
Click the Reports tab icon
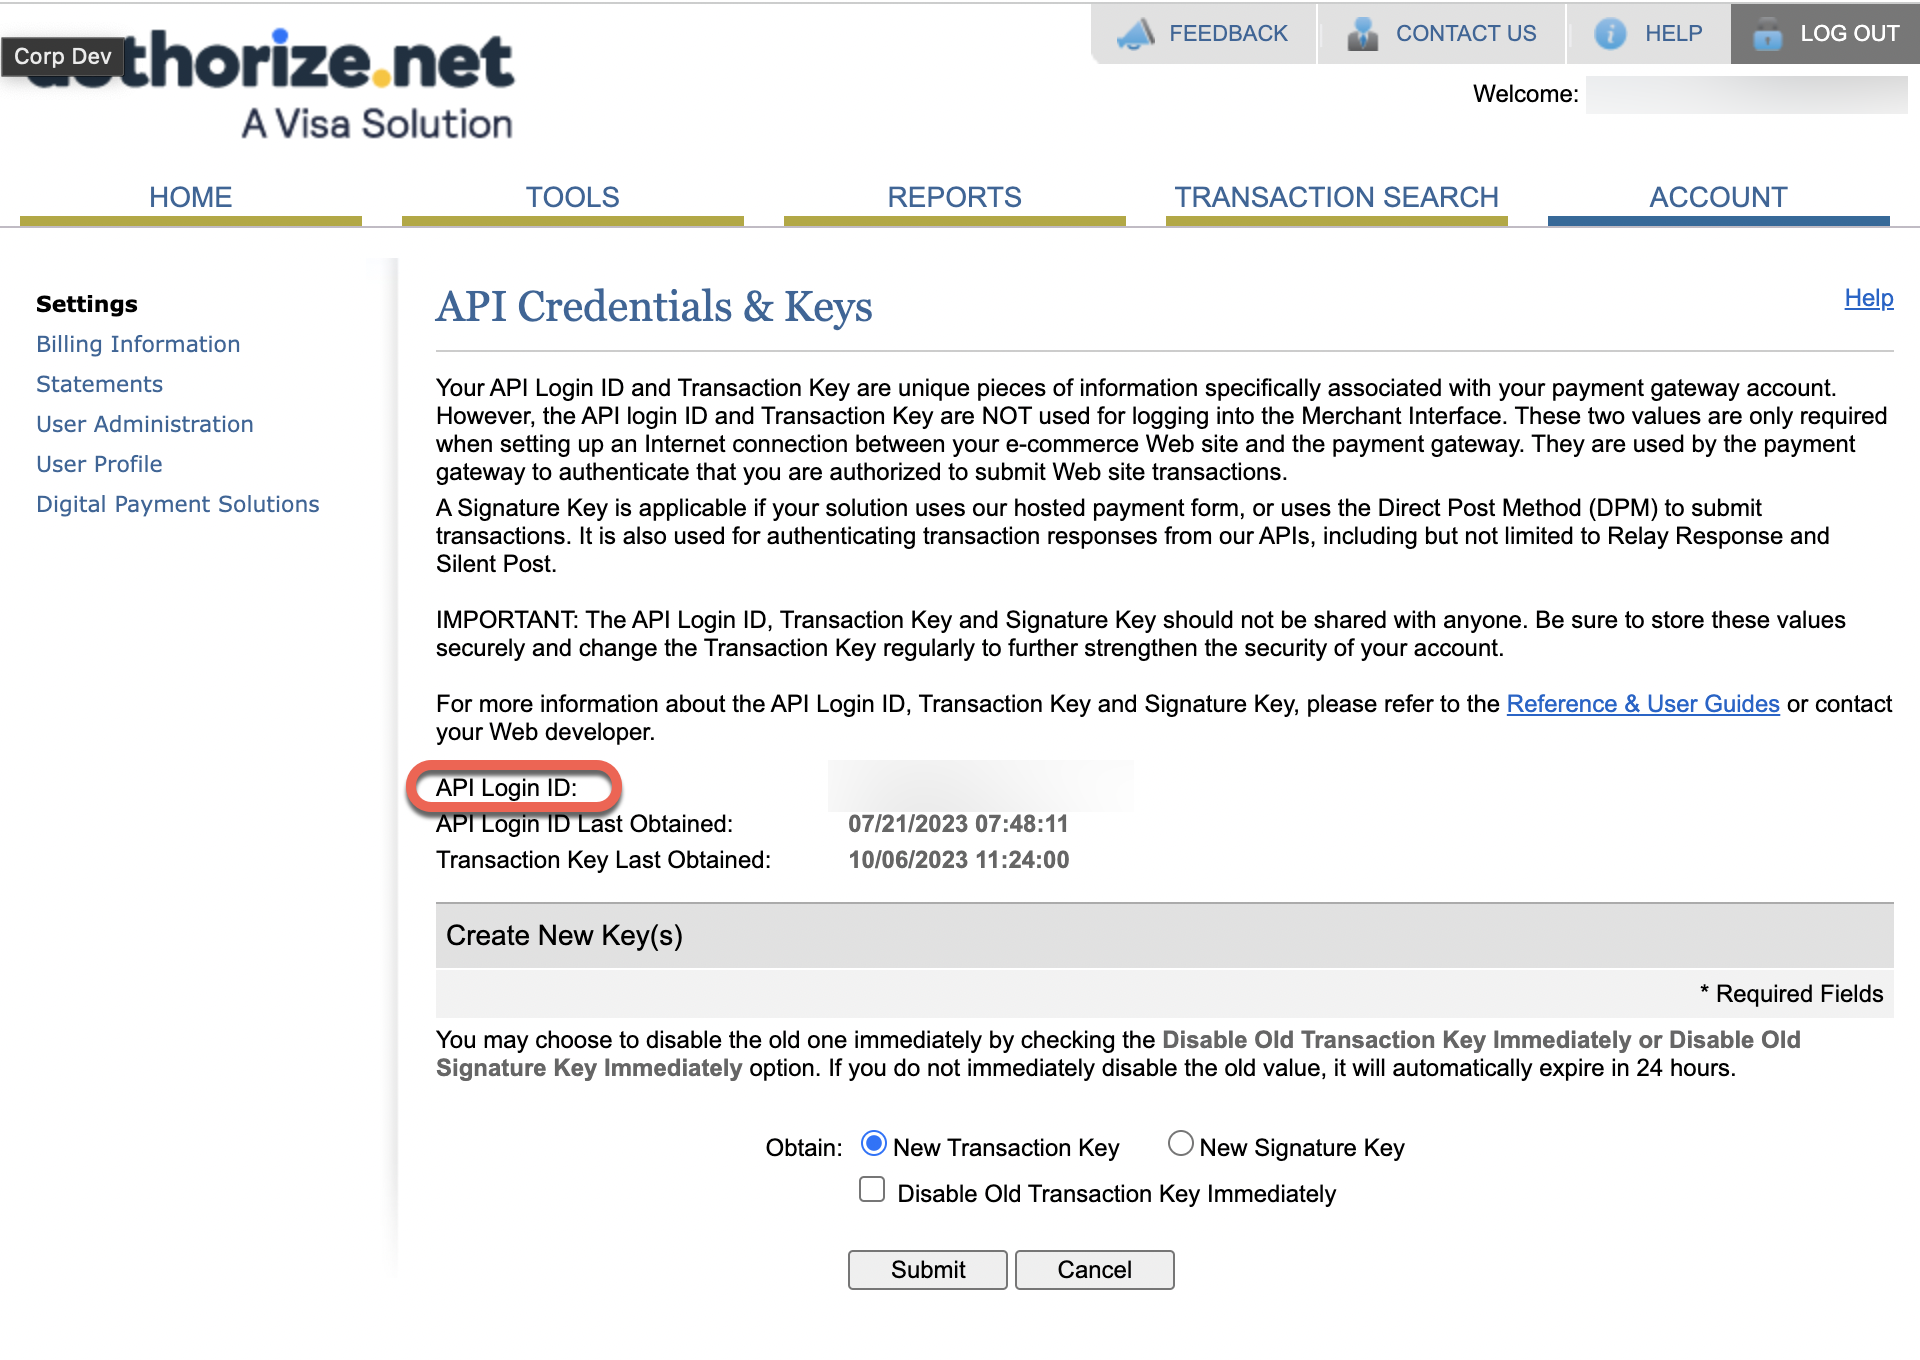point(953,196)
